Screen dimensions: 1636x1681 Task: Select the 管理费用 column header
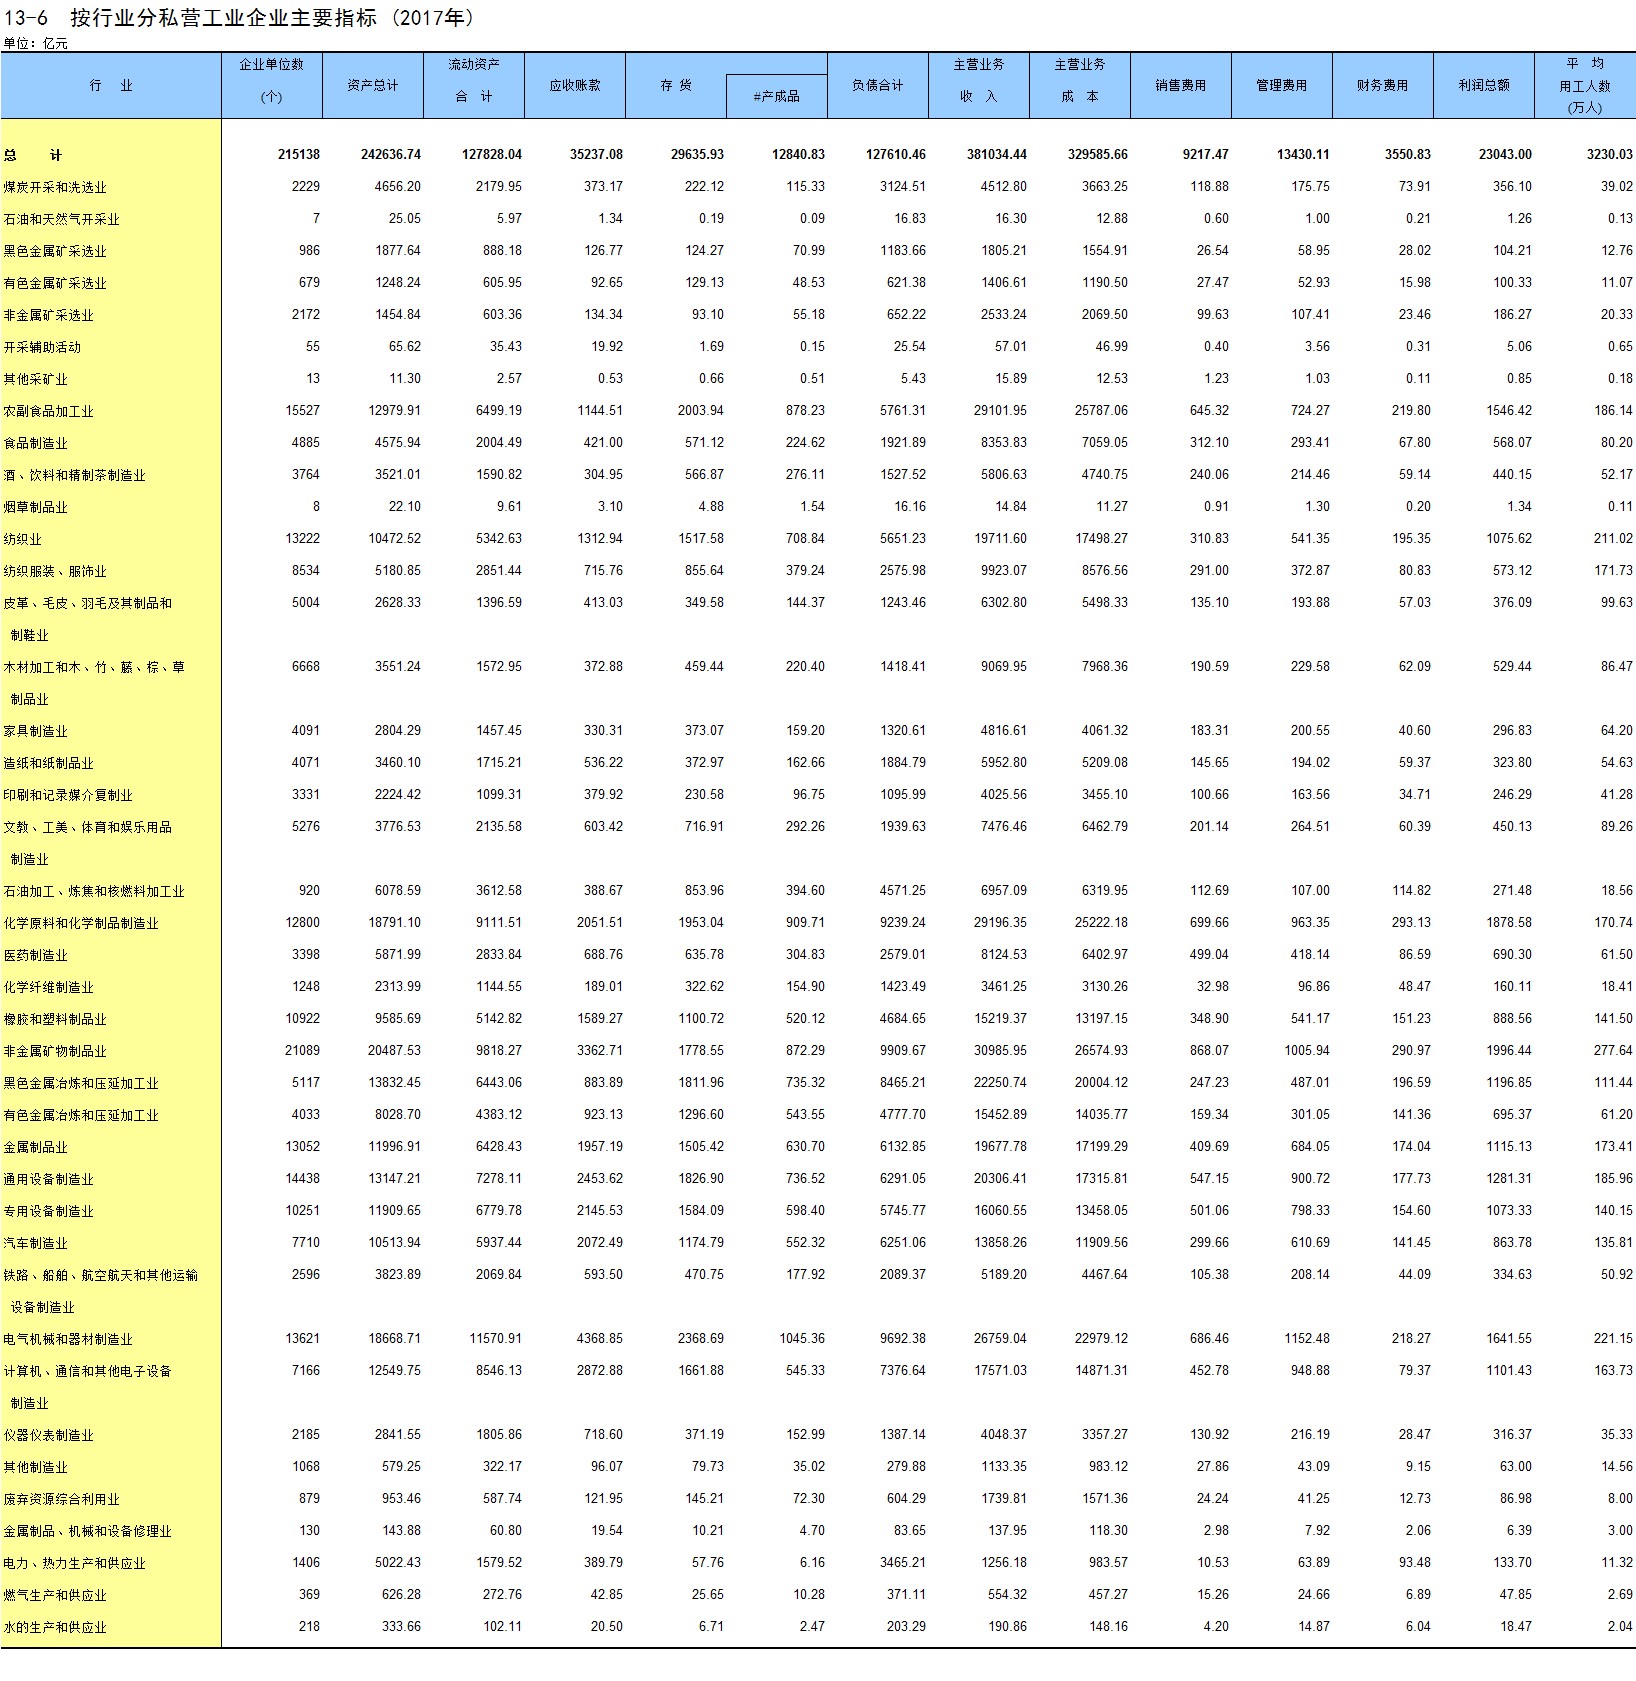[1281, 86]
